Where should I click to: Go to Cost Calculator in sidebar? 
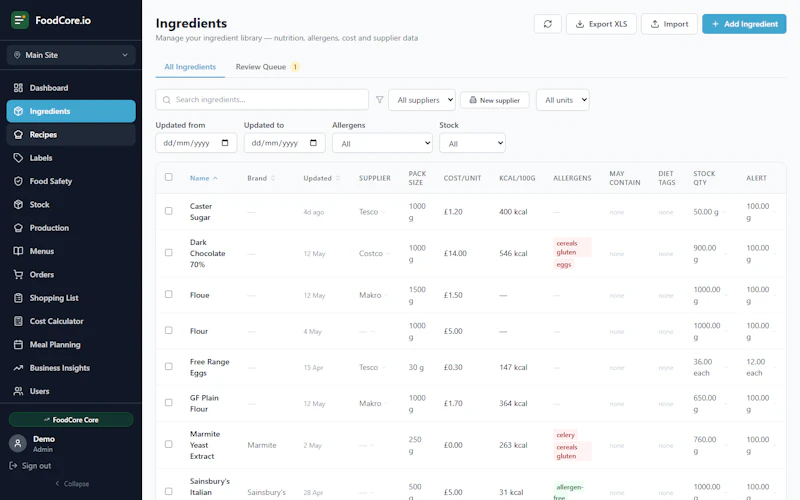(x=71, y=321)
